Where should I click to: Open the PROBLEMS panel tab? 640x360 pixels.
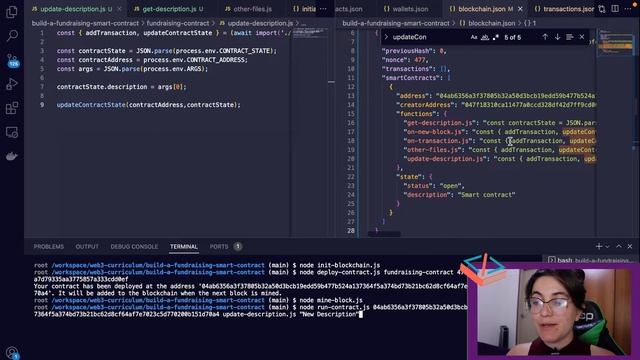49,247
